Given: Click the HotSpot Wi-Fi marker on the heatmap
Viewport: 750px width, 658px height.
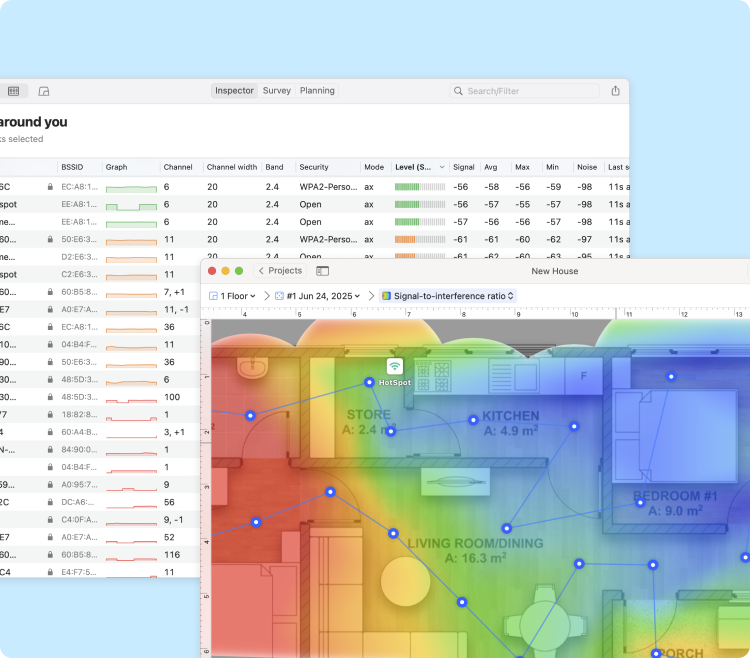Looking at the screenshot, I should (x=395, y=367).
